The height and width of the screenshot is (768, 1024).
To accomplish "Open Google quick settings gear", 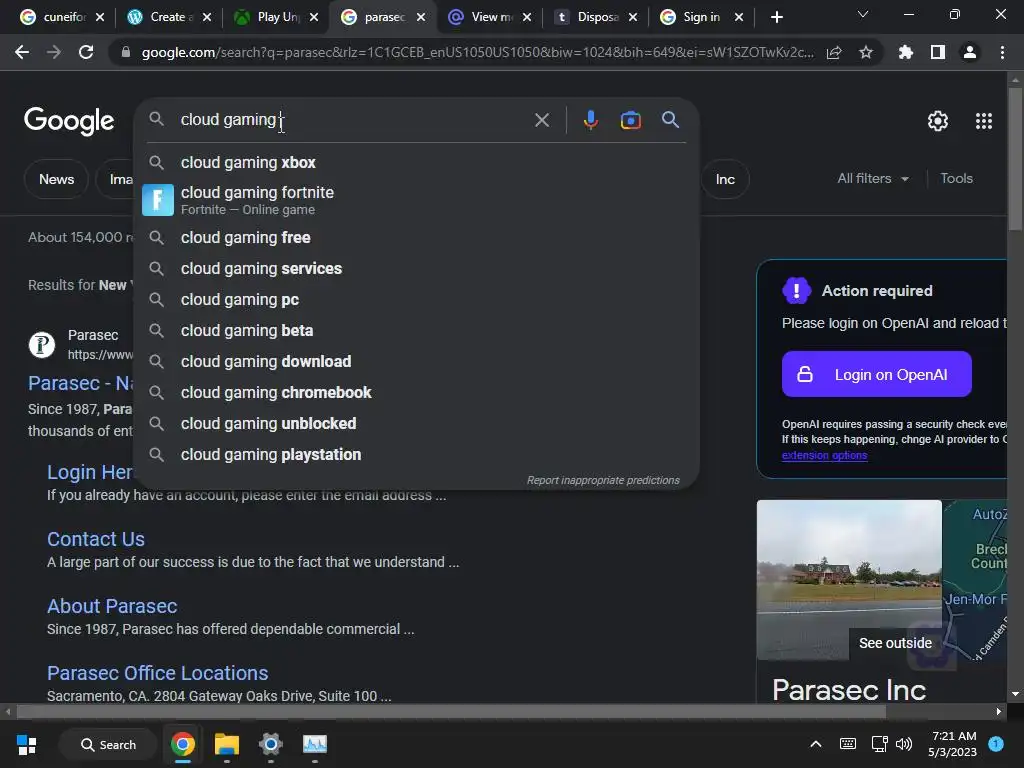I will (x=938, y=121).
